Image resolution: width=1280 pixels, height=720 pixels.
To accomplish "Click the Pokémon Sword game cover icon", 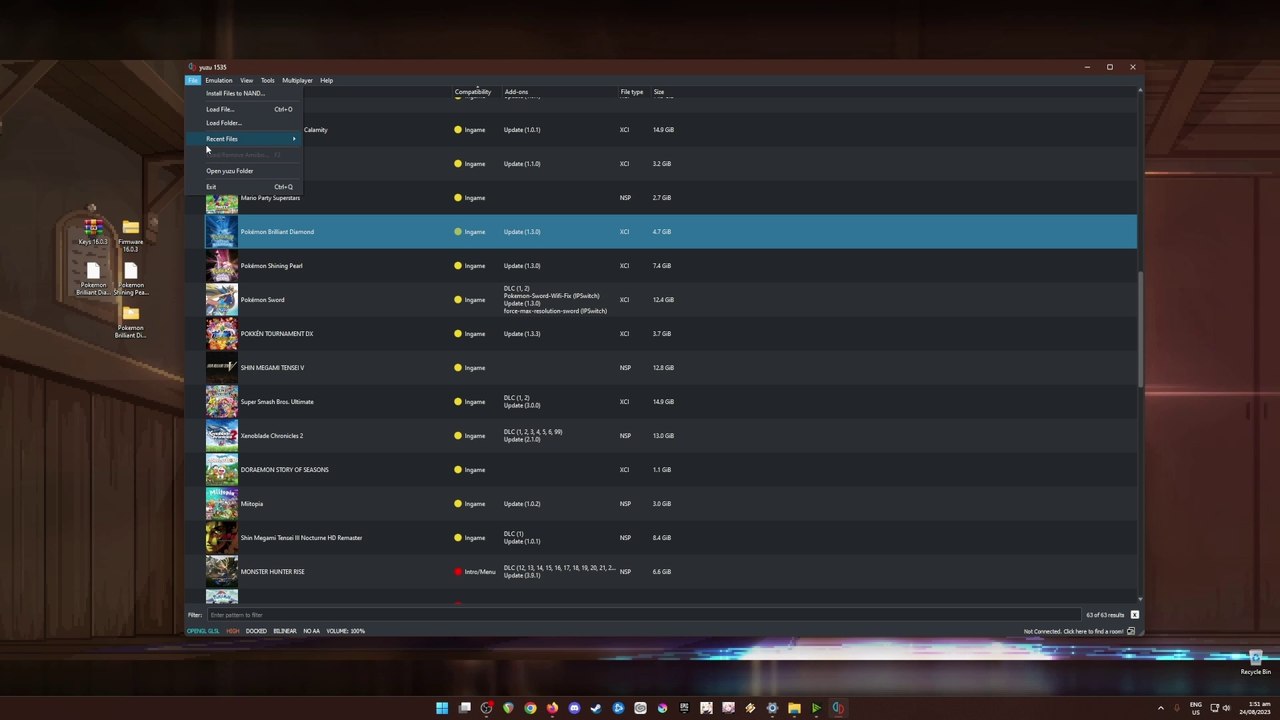I will (221, 300).
